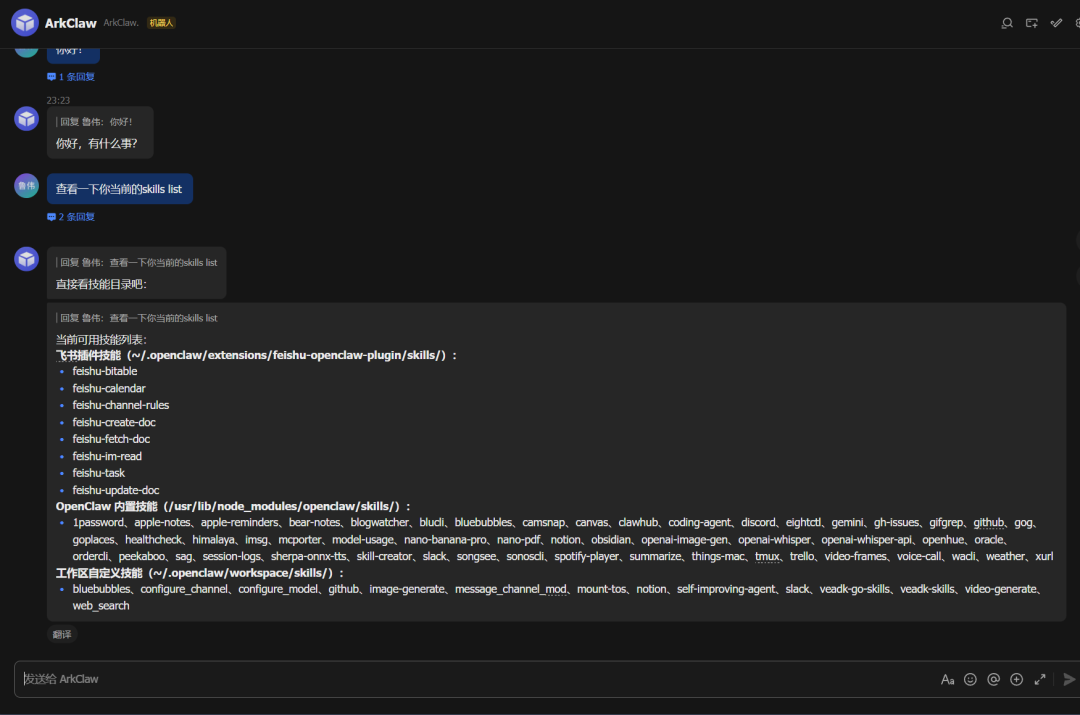Click bot avatar beside '直接看技能目录吧' message
Viewport: 1080px width, 715px height.
[x=26, y=259]
